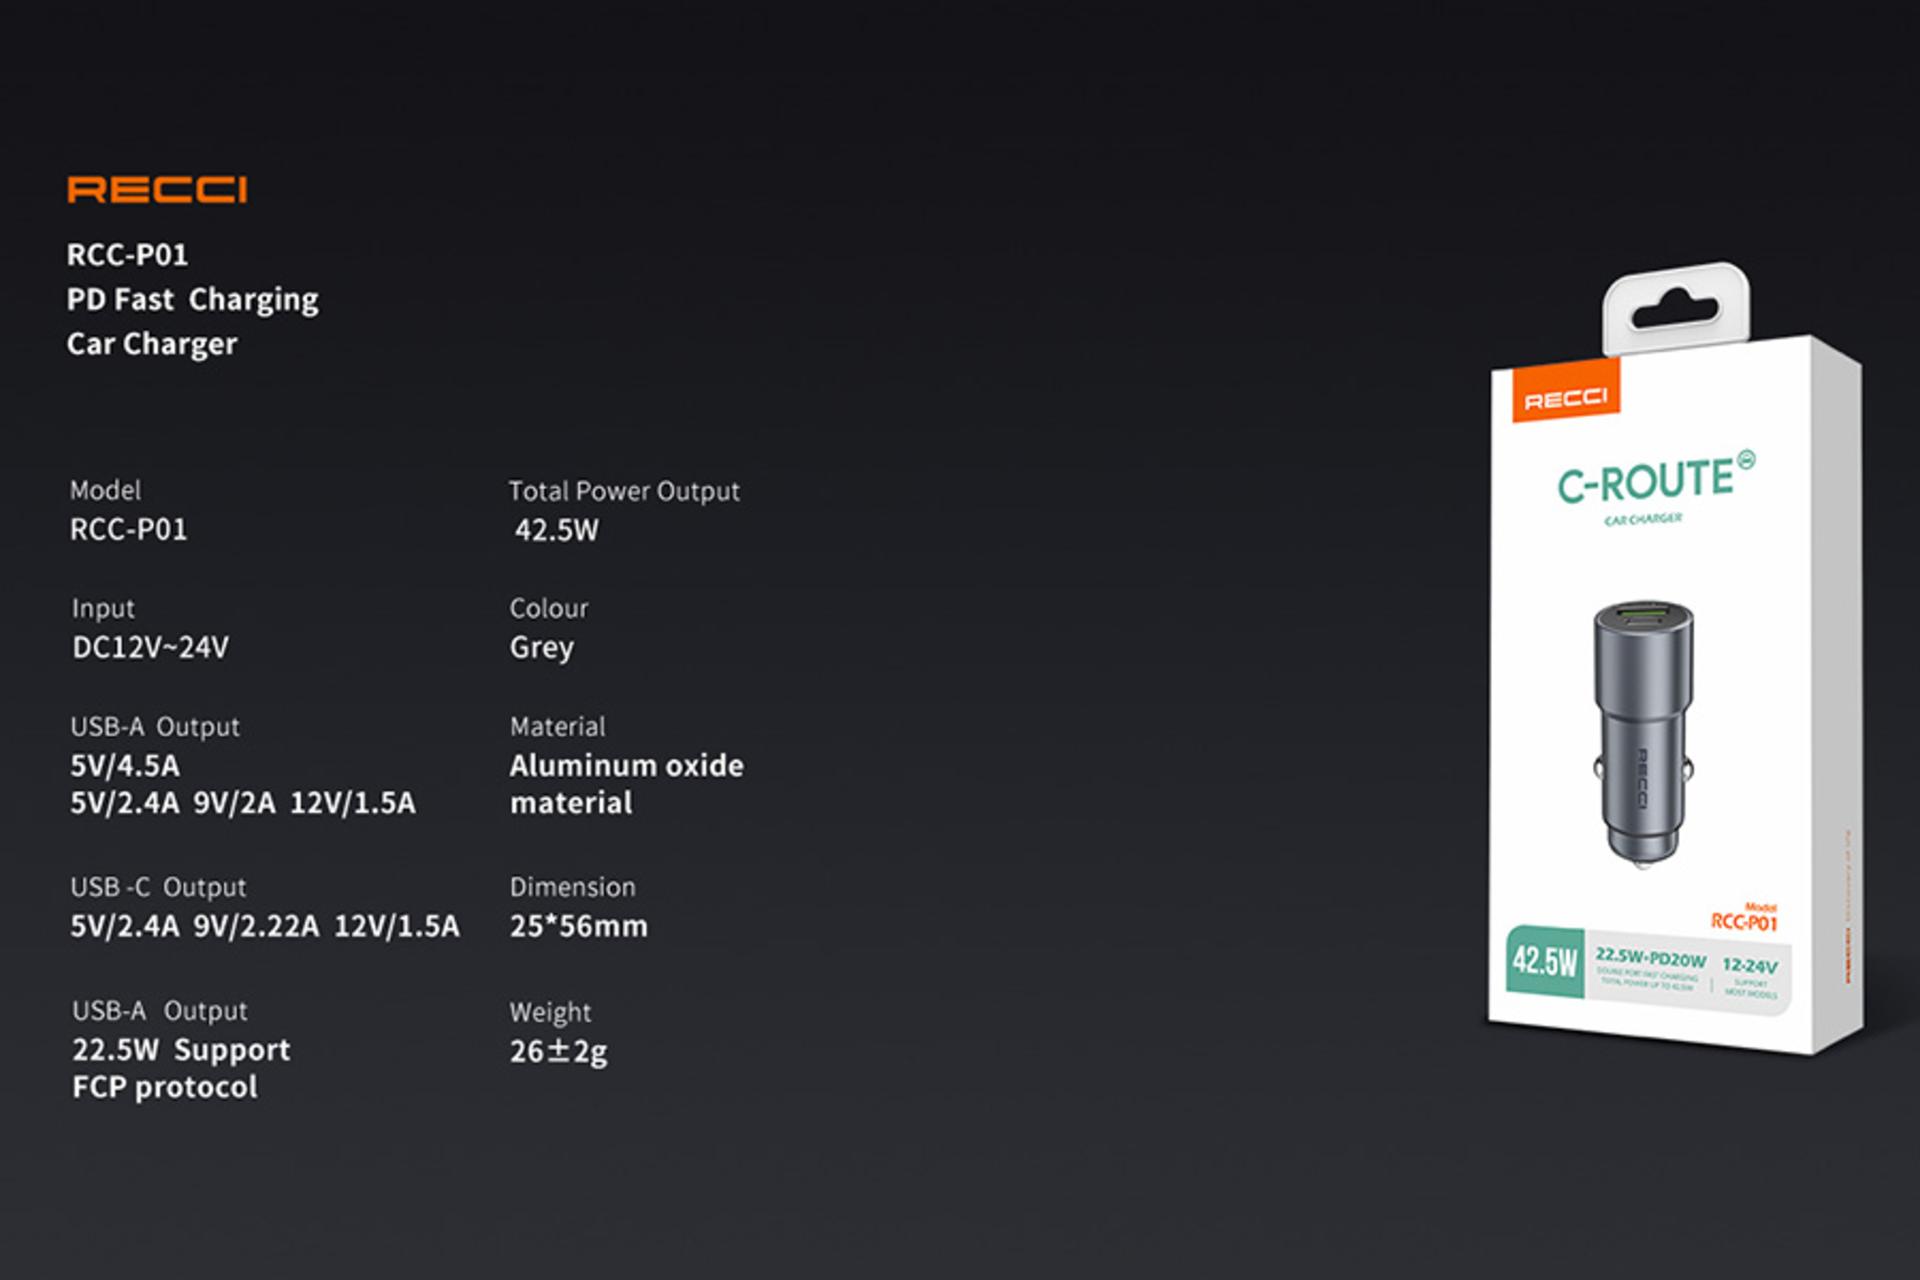Screen dimensions: 1920x1280
Task: Click the FCP protocol text
Action: [165, 1087]
